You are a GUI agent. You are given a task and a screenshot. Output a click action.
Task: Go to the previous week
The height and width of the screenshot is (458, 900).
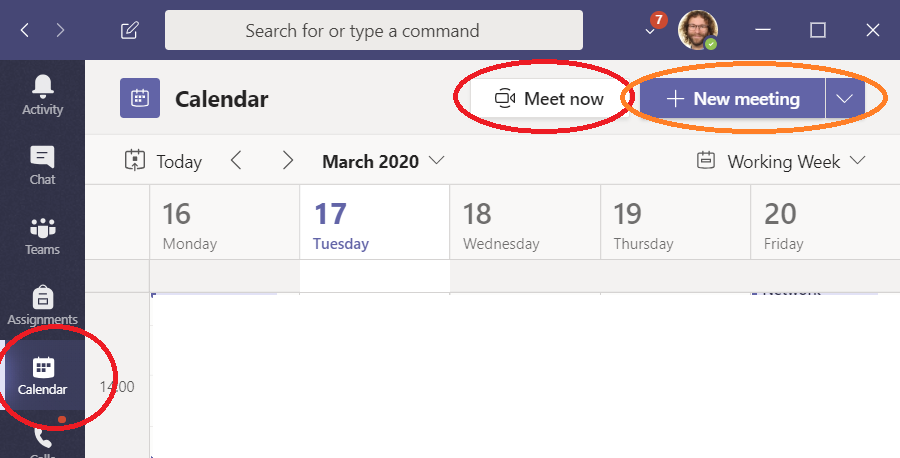point(236,161)
